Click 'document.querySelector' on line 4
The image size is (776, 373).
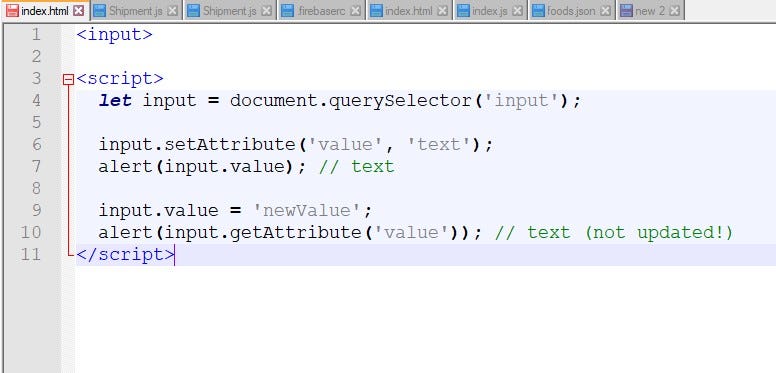pyautogui.click(x=350, y=101)
